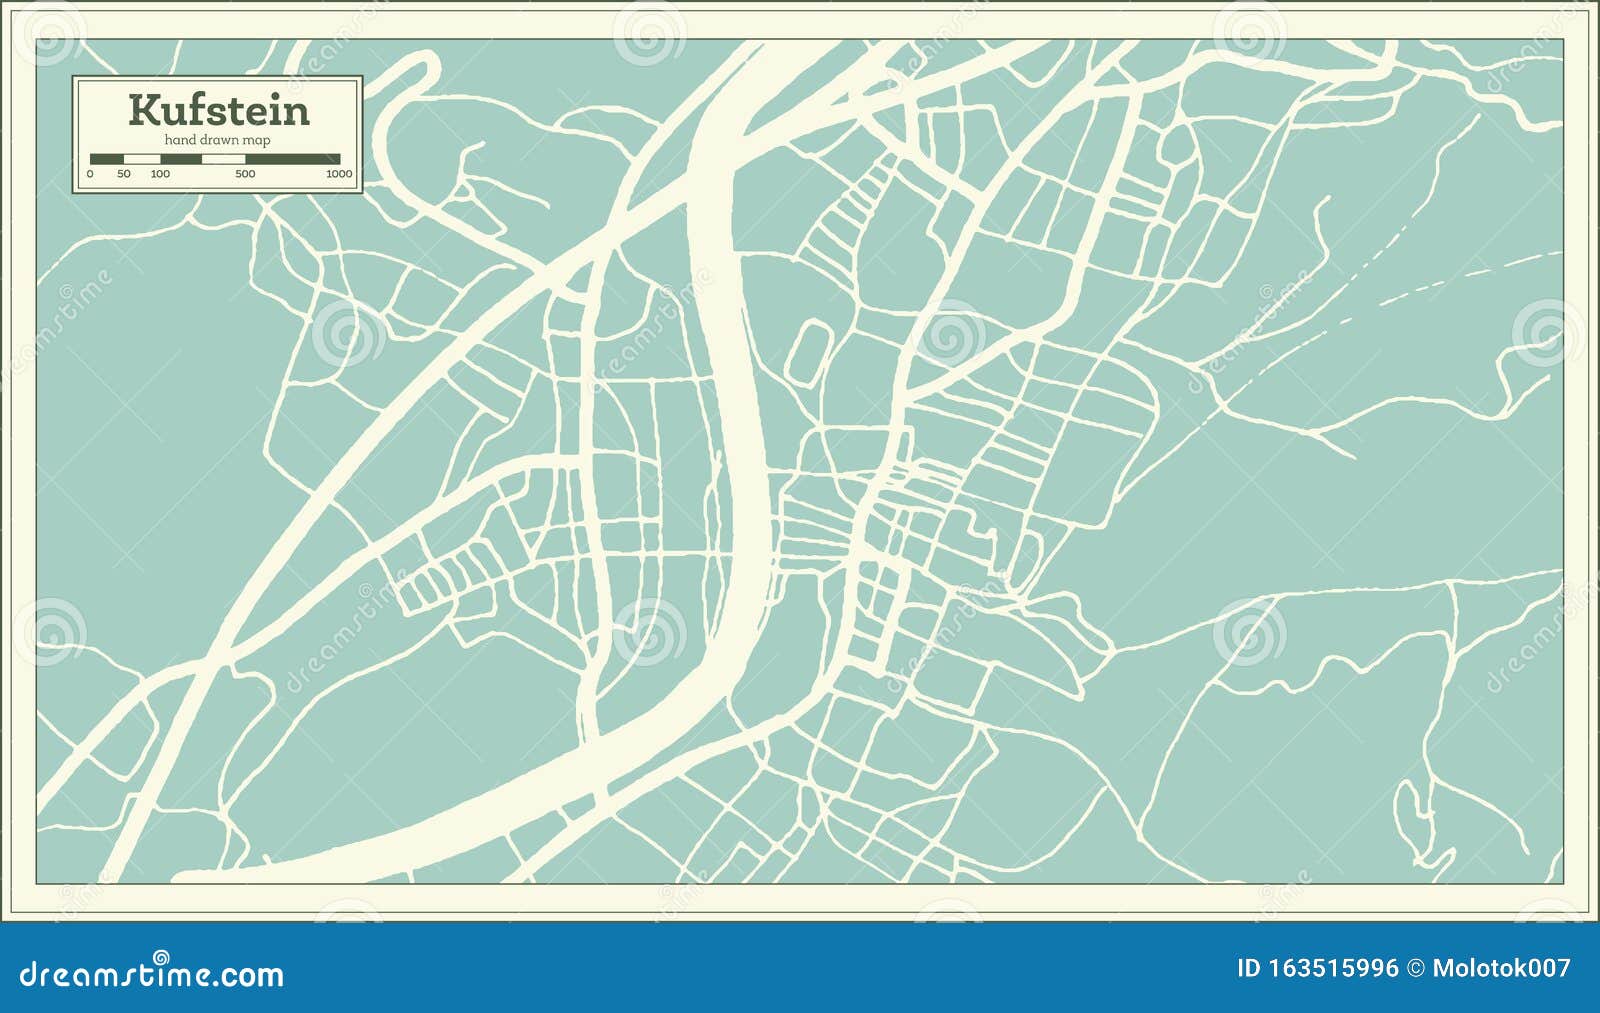Select the 500 segment of the scale bar

243,174
